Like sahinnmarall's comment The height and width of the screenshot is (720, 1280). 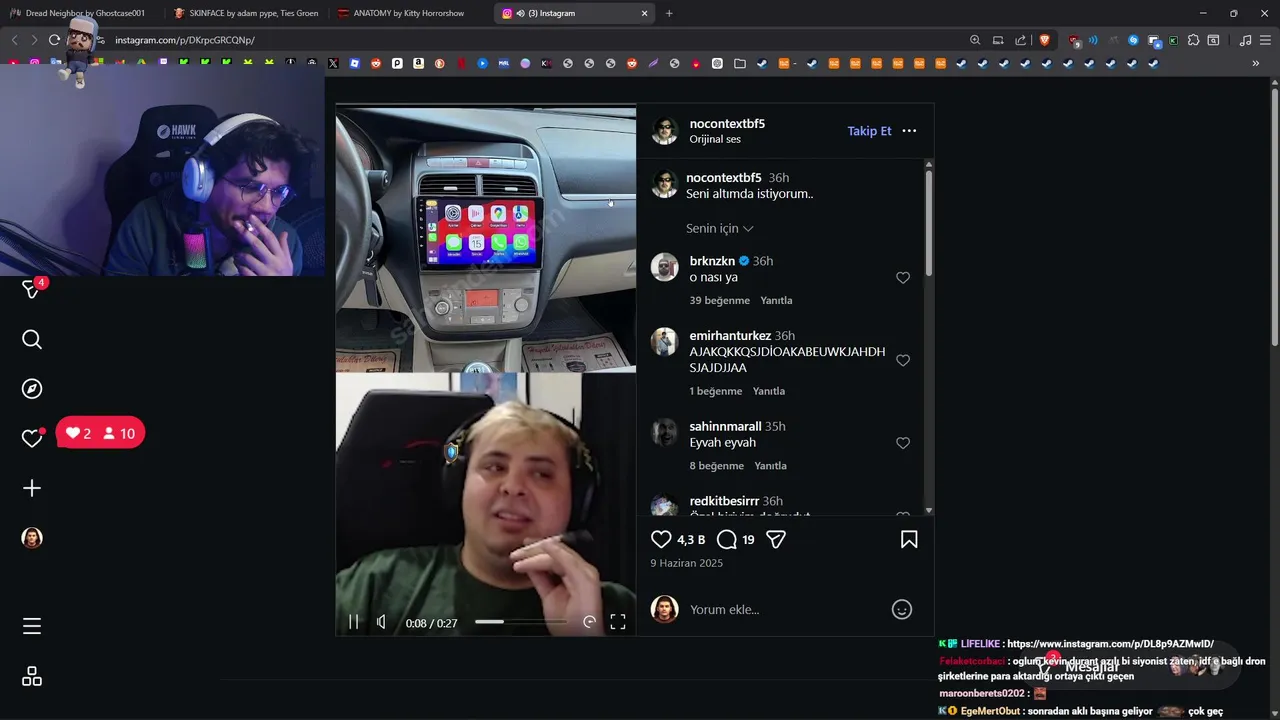[x=903, y=443]
